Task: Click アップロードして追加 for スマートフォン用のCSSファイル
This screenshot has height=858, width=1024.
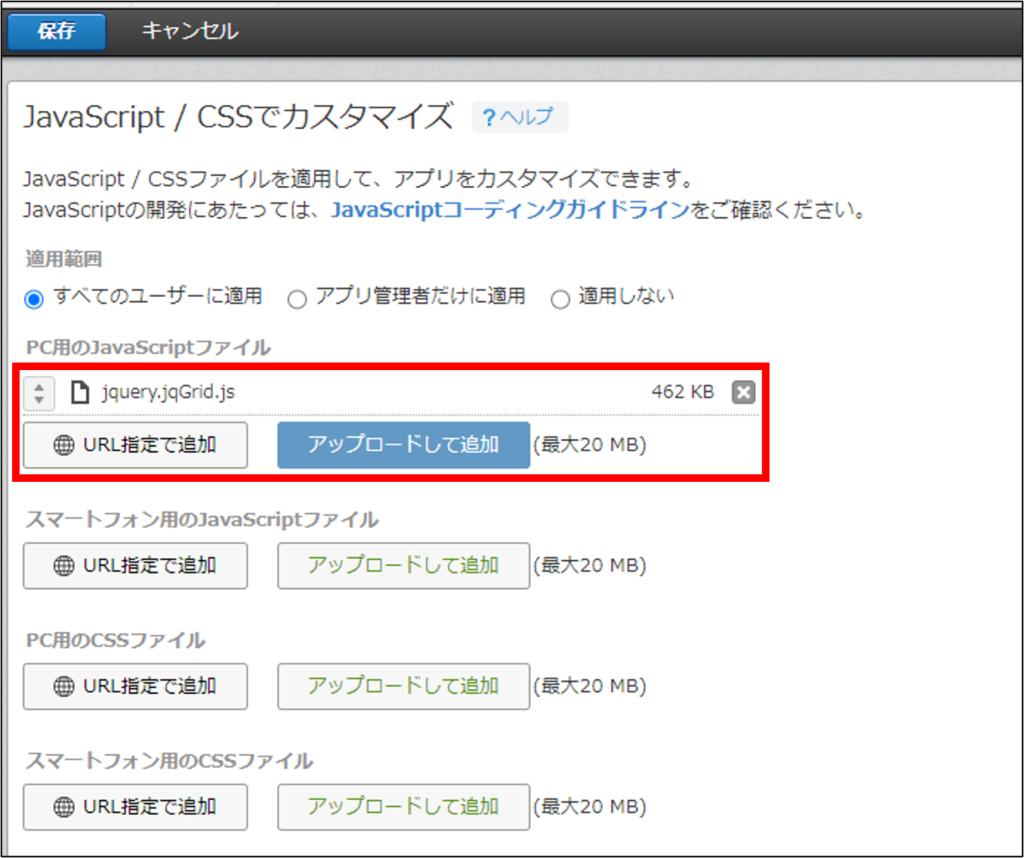Action: [403, 807]
